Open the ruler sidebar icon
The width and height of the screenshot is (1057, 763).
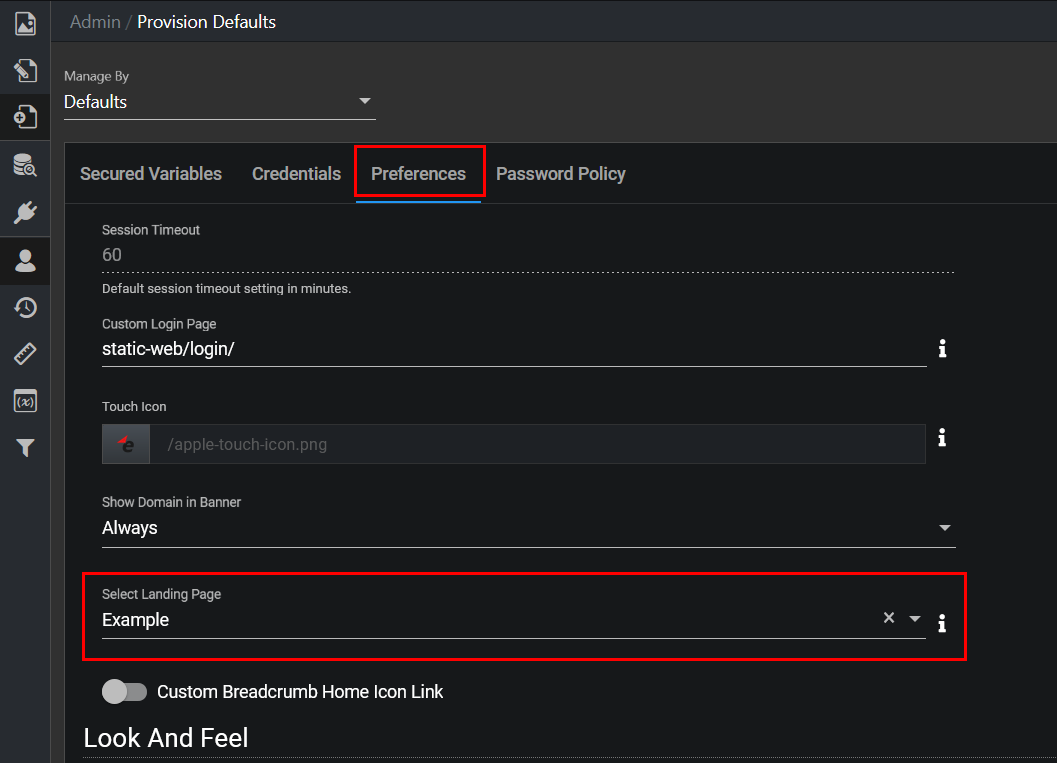pyautogui.click(x=25, y=354)
